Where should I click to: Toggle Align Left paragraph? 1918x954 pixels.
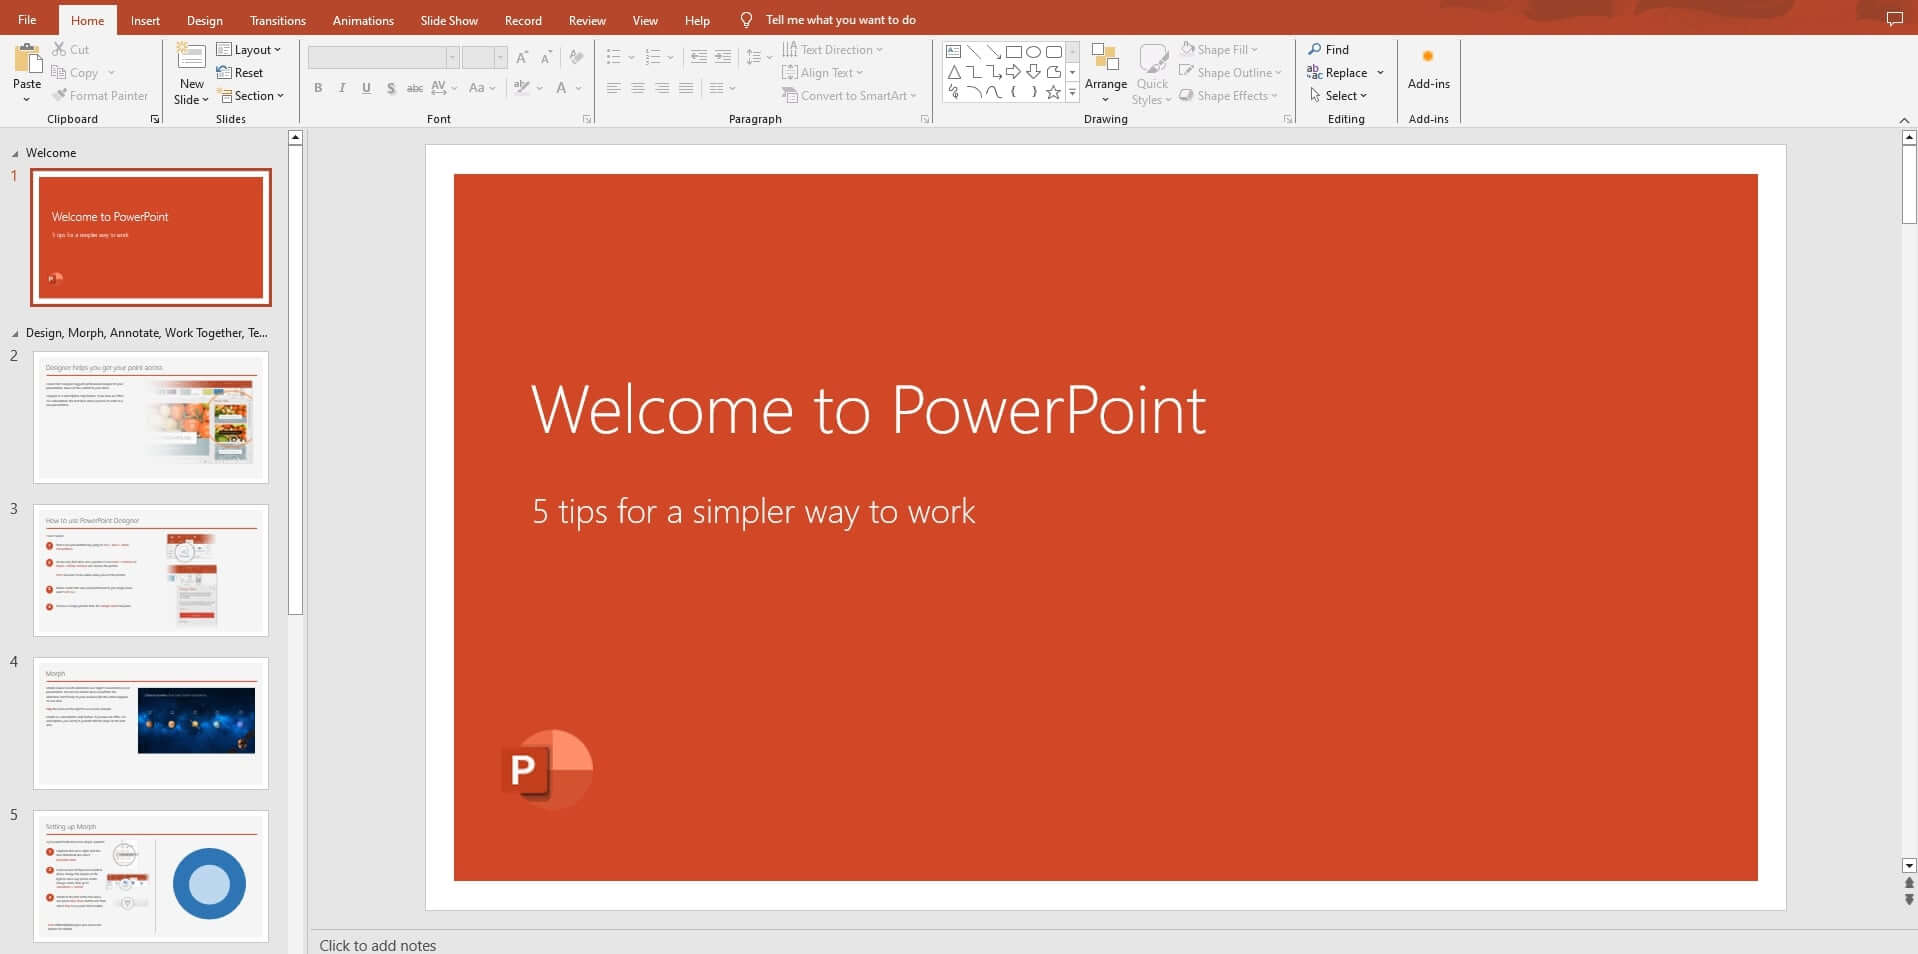[x=613, y=88]
